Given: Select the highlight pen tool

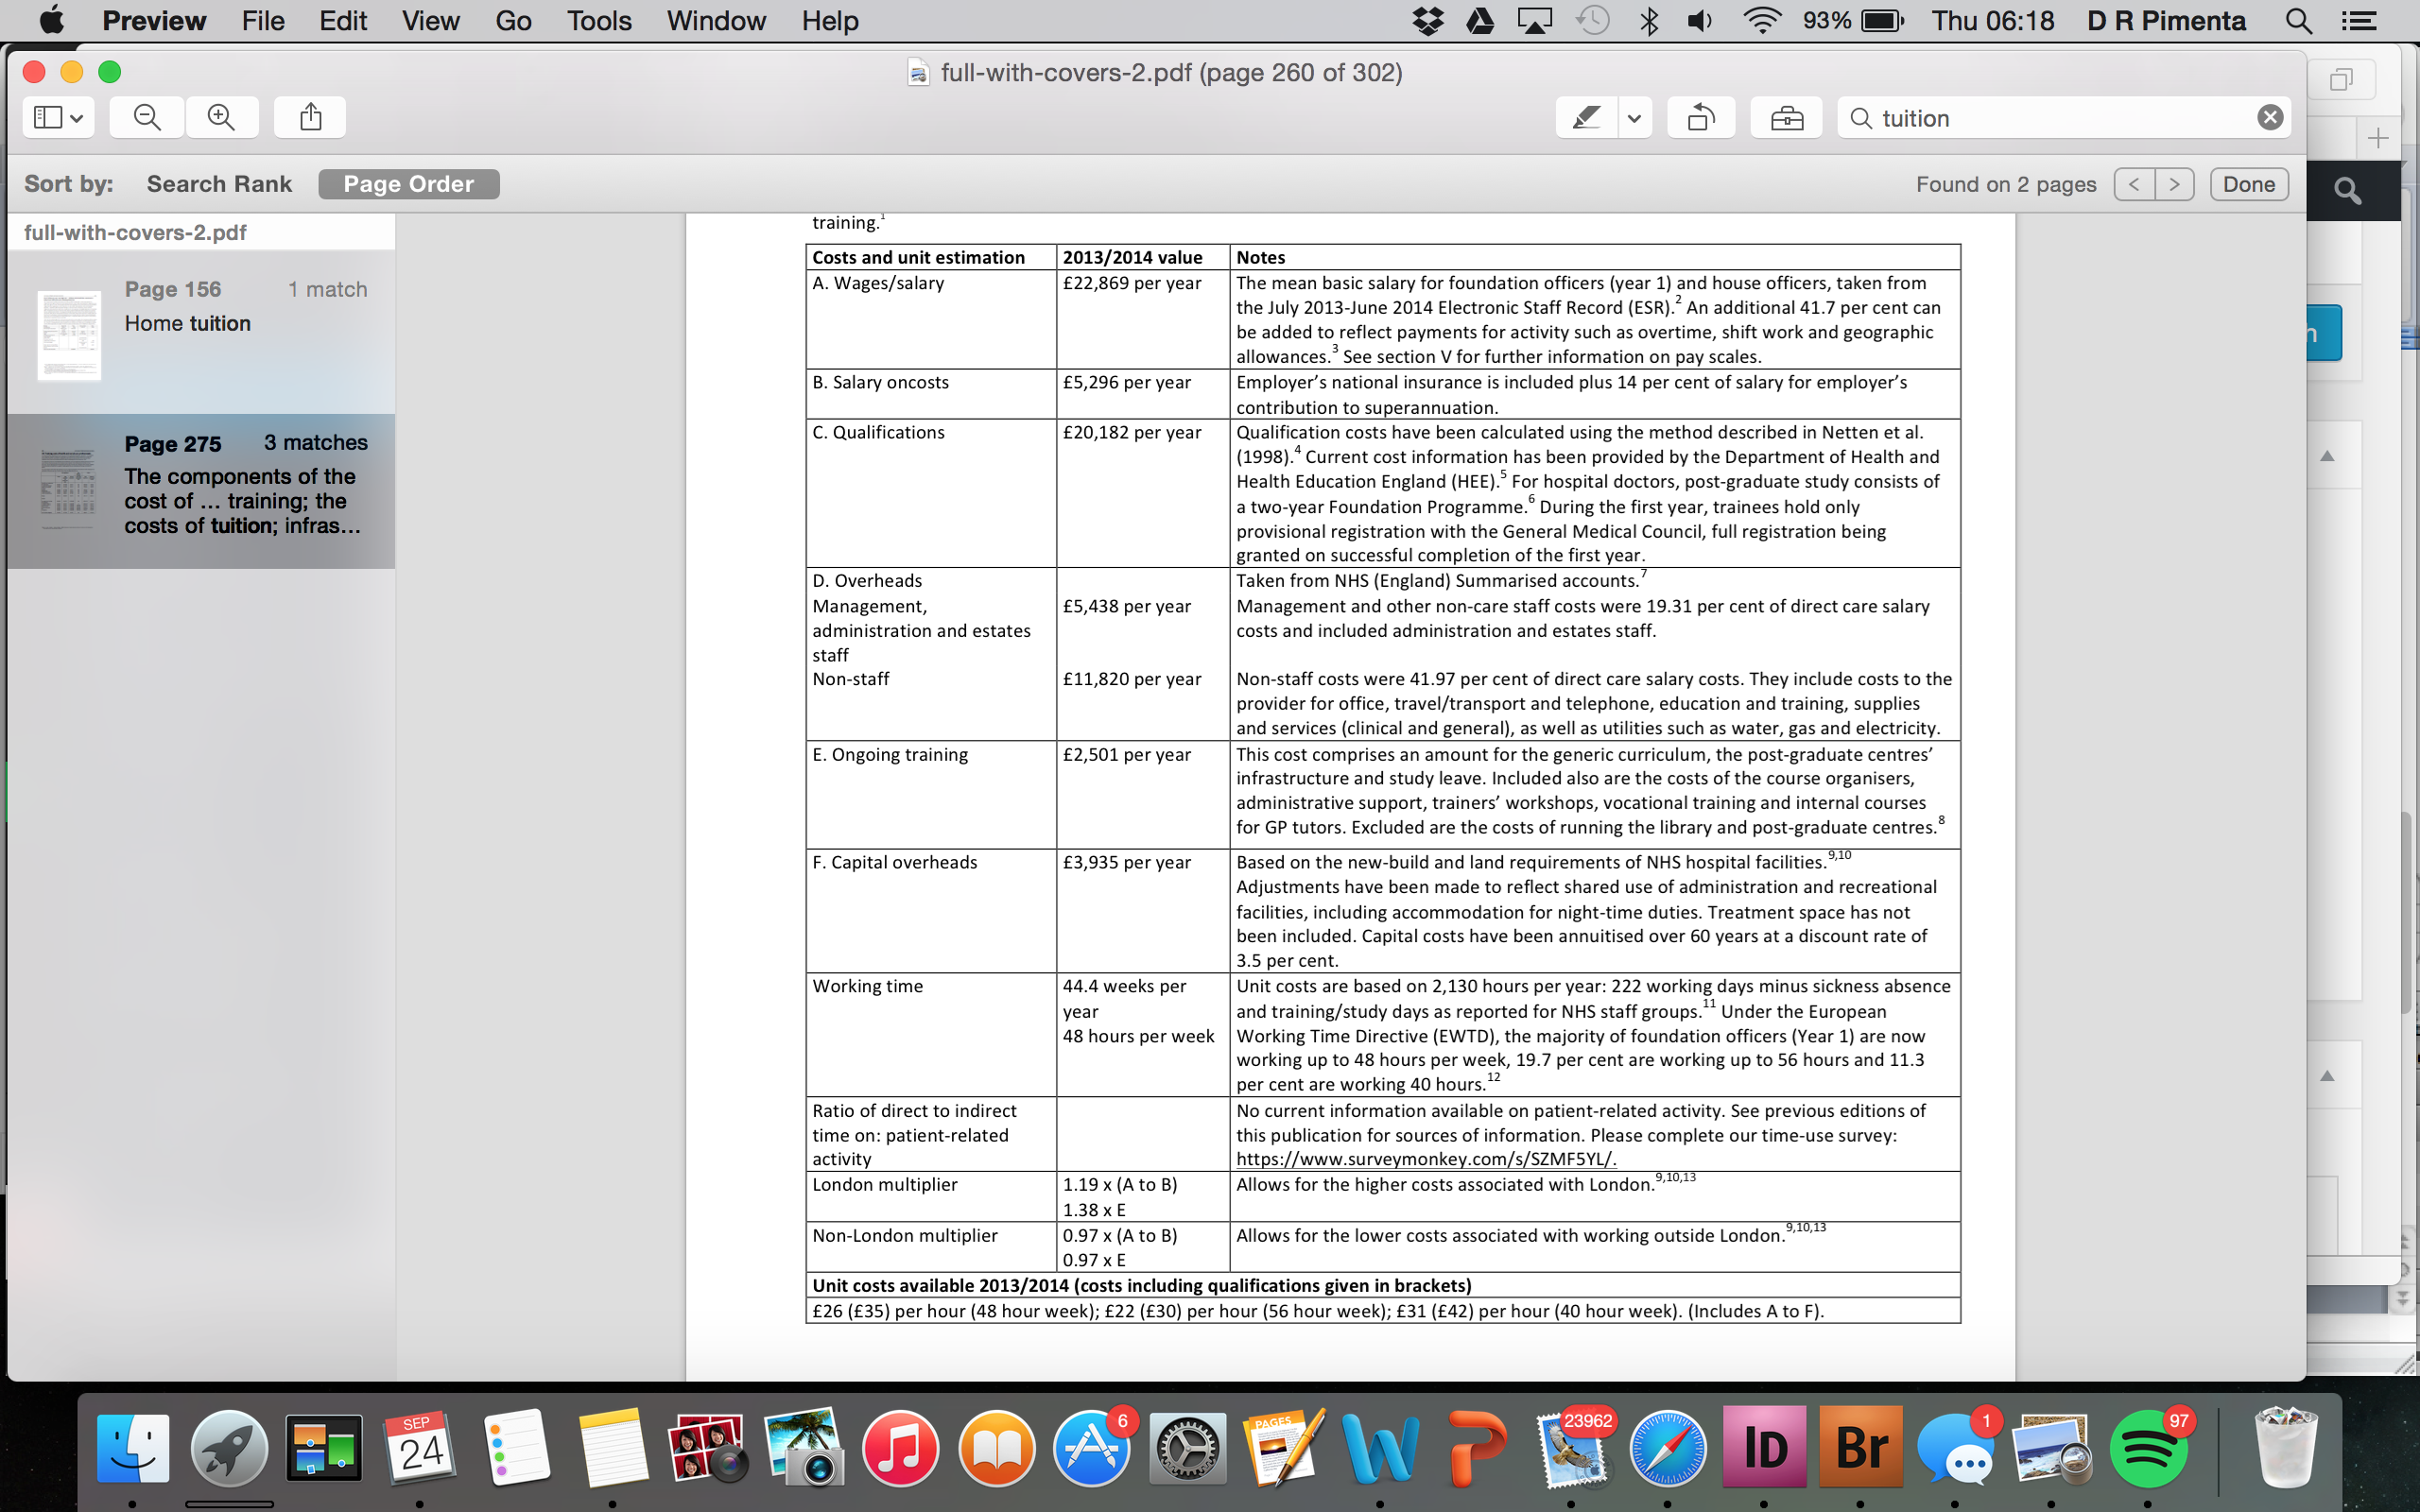Looking at the screenshot, I should pos(1586,118).
